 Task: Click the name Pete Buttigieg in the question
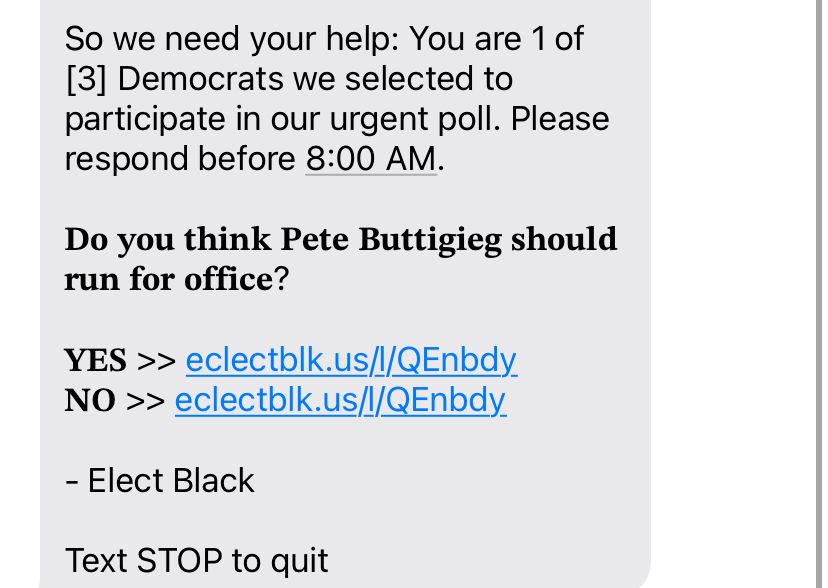pos(391,240)
